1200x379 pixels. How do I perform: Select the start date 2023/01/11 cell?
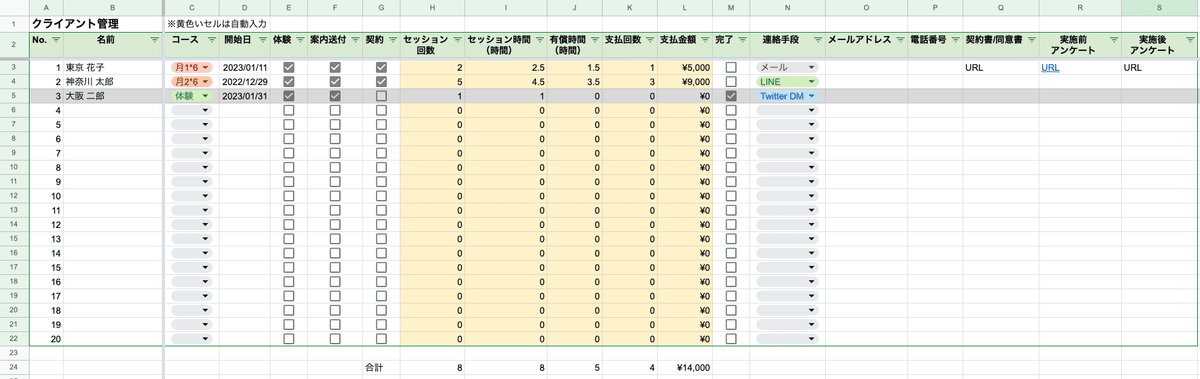coord(243,67)
